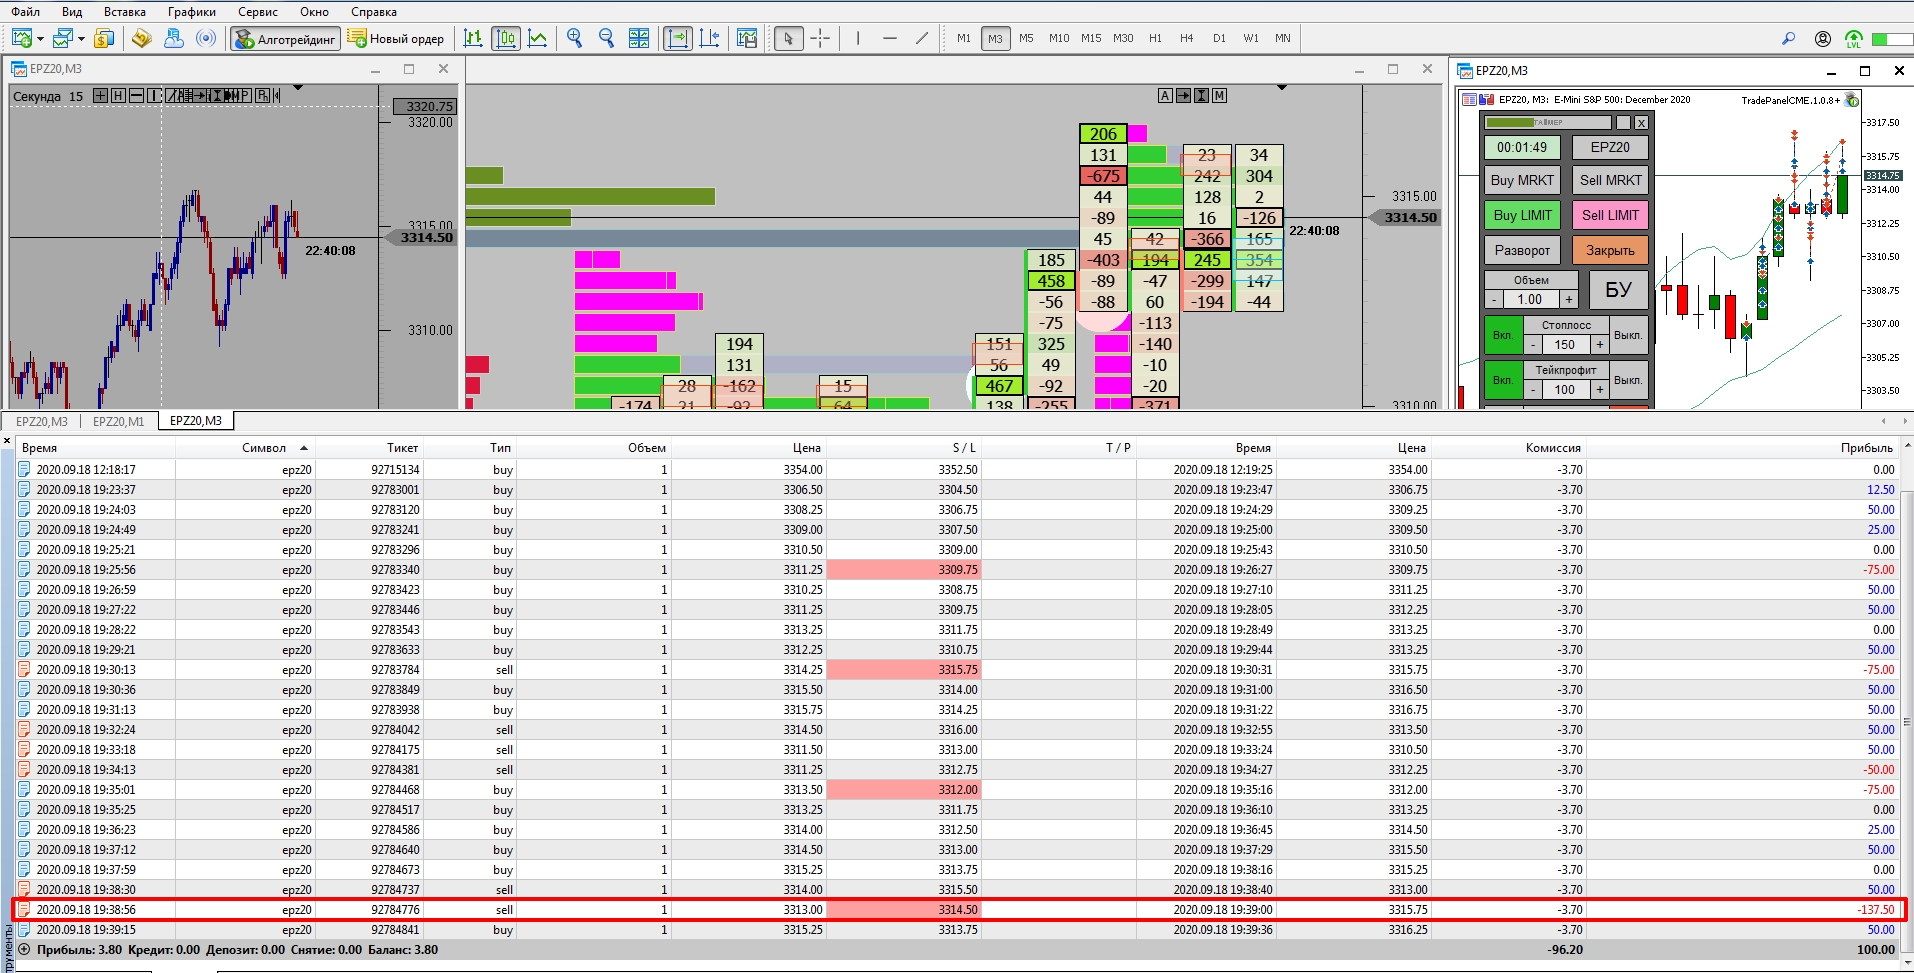Click the Стоплосс value field 150
The width and height of the screenshot is (1914, 973).
(1565, 344)
